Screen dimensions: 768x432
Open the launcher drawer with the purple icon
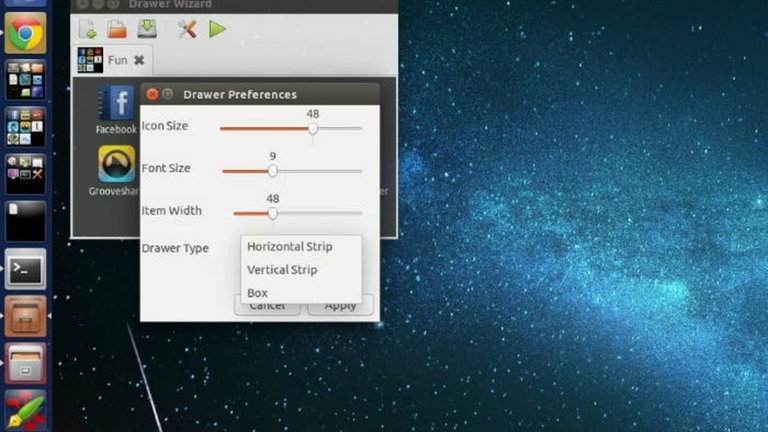tap(25, 80)
